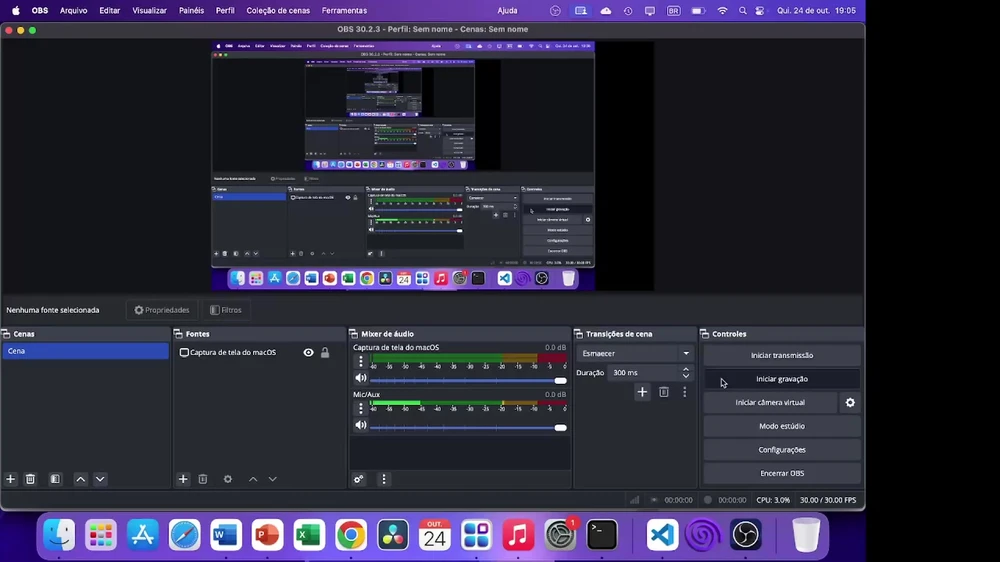1000x562 pixels.
Task: Open scene filters icon in Cenas panel
Action: coord(55,479)
